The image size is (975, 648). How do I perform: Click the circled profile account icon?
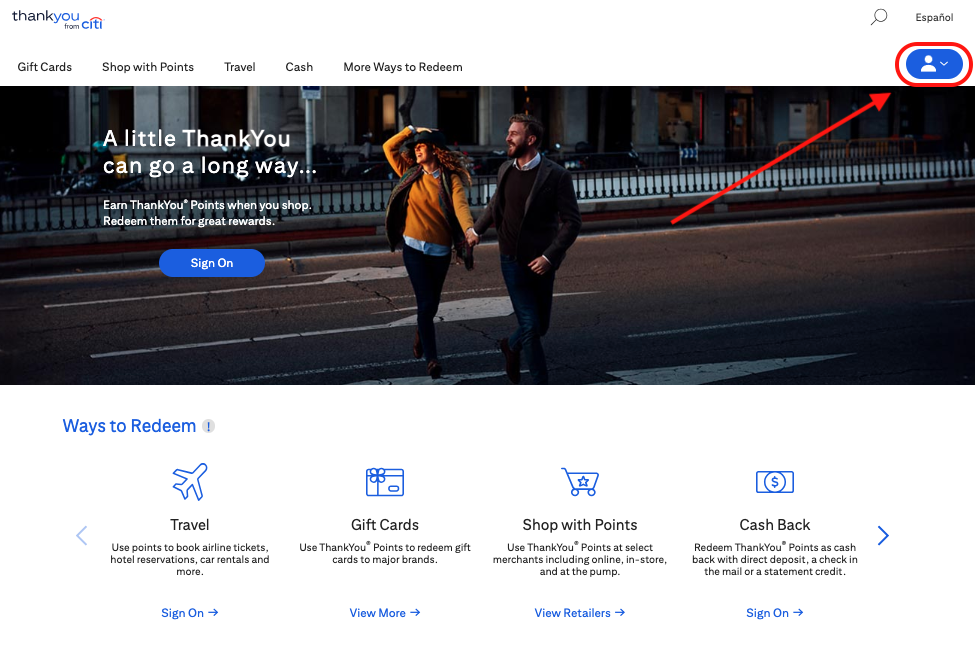pos(928,63)
